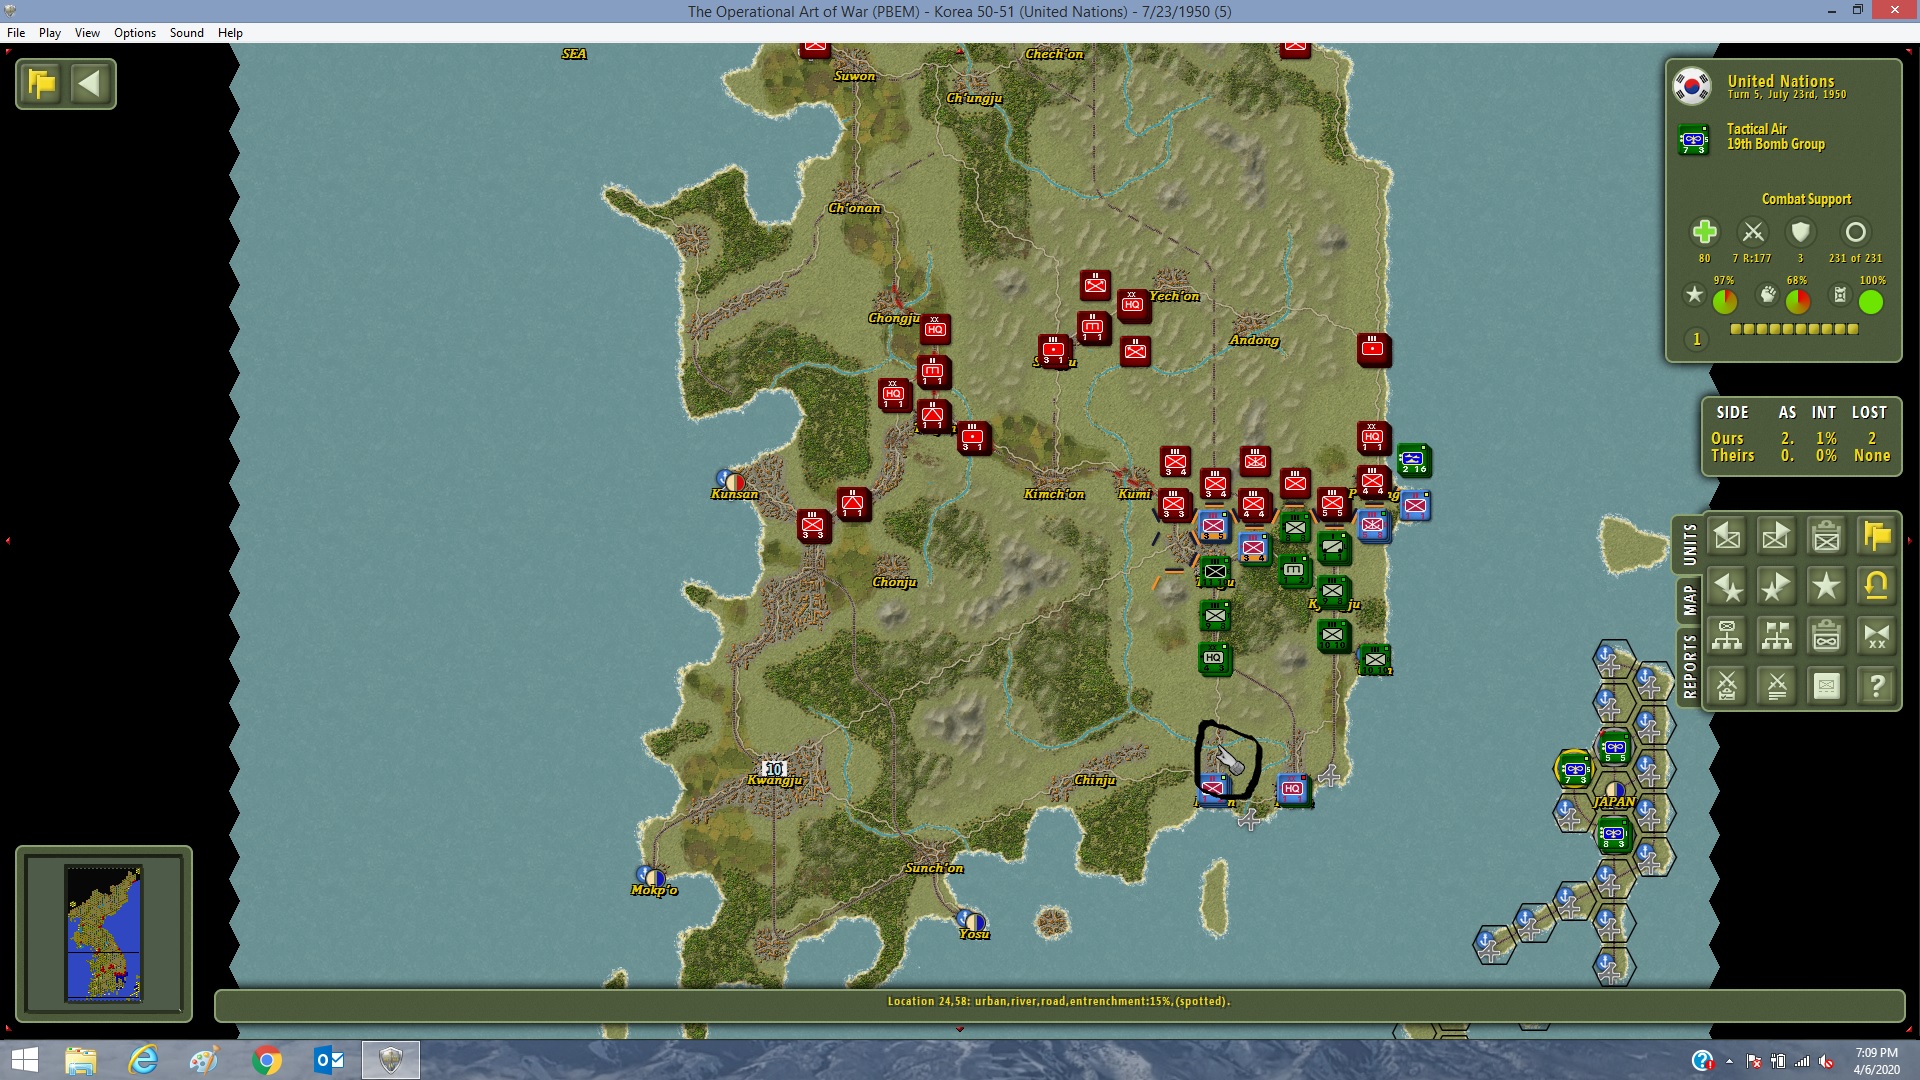Click the yellow flags button in Units panel
Viewport: 1920px width, 1080px height.
coord(1877,537)
